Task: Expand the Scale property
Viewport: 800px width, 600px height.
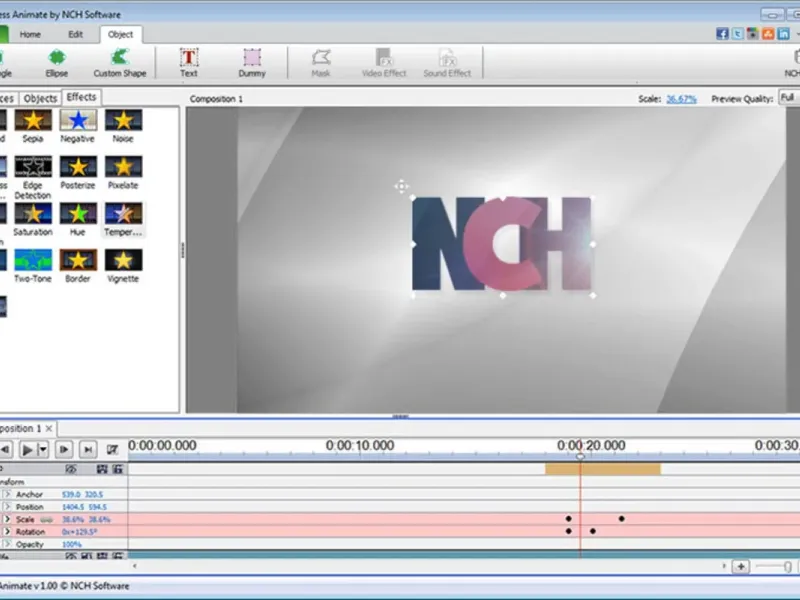Action: (7, 519)
